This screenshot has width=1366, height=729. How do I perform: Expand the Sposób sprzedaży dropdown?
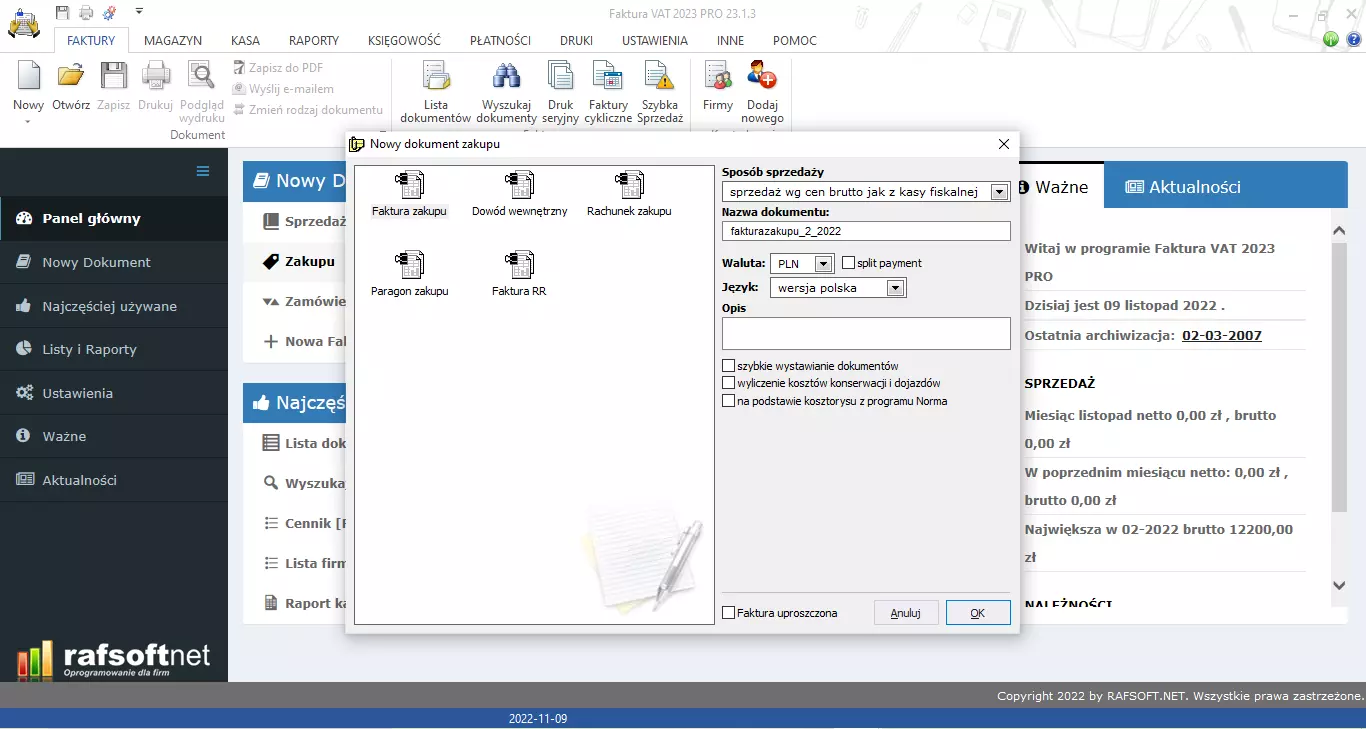(x=999, y=192)
